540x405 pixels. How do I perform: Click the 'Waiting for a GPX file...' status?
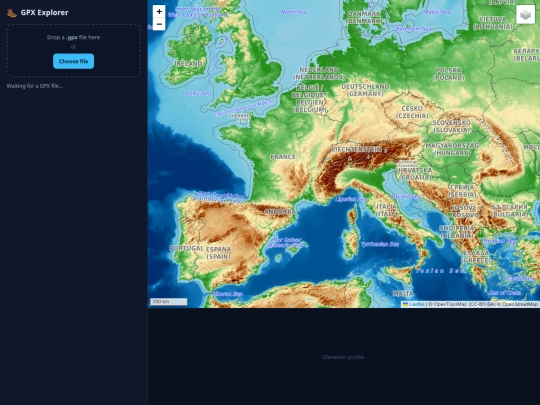[x=35, y=86]
